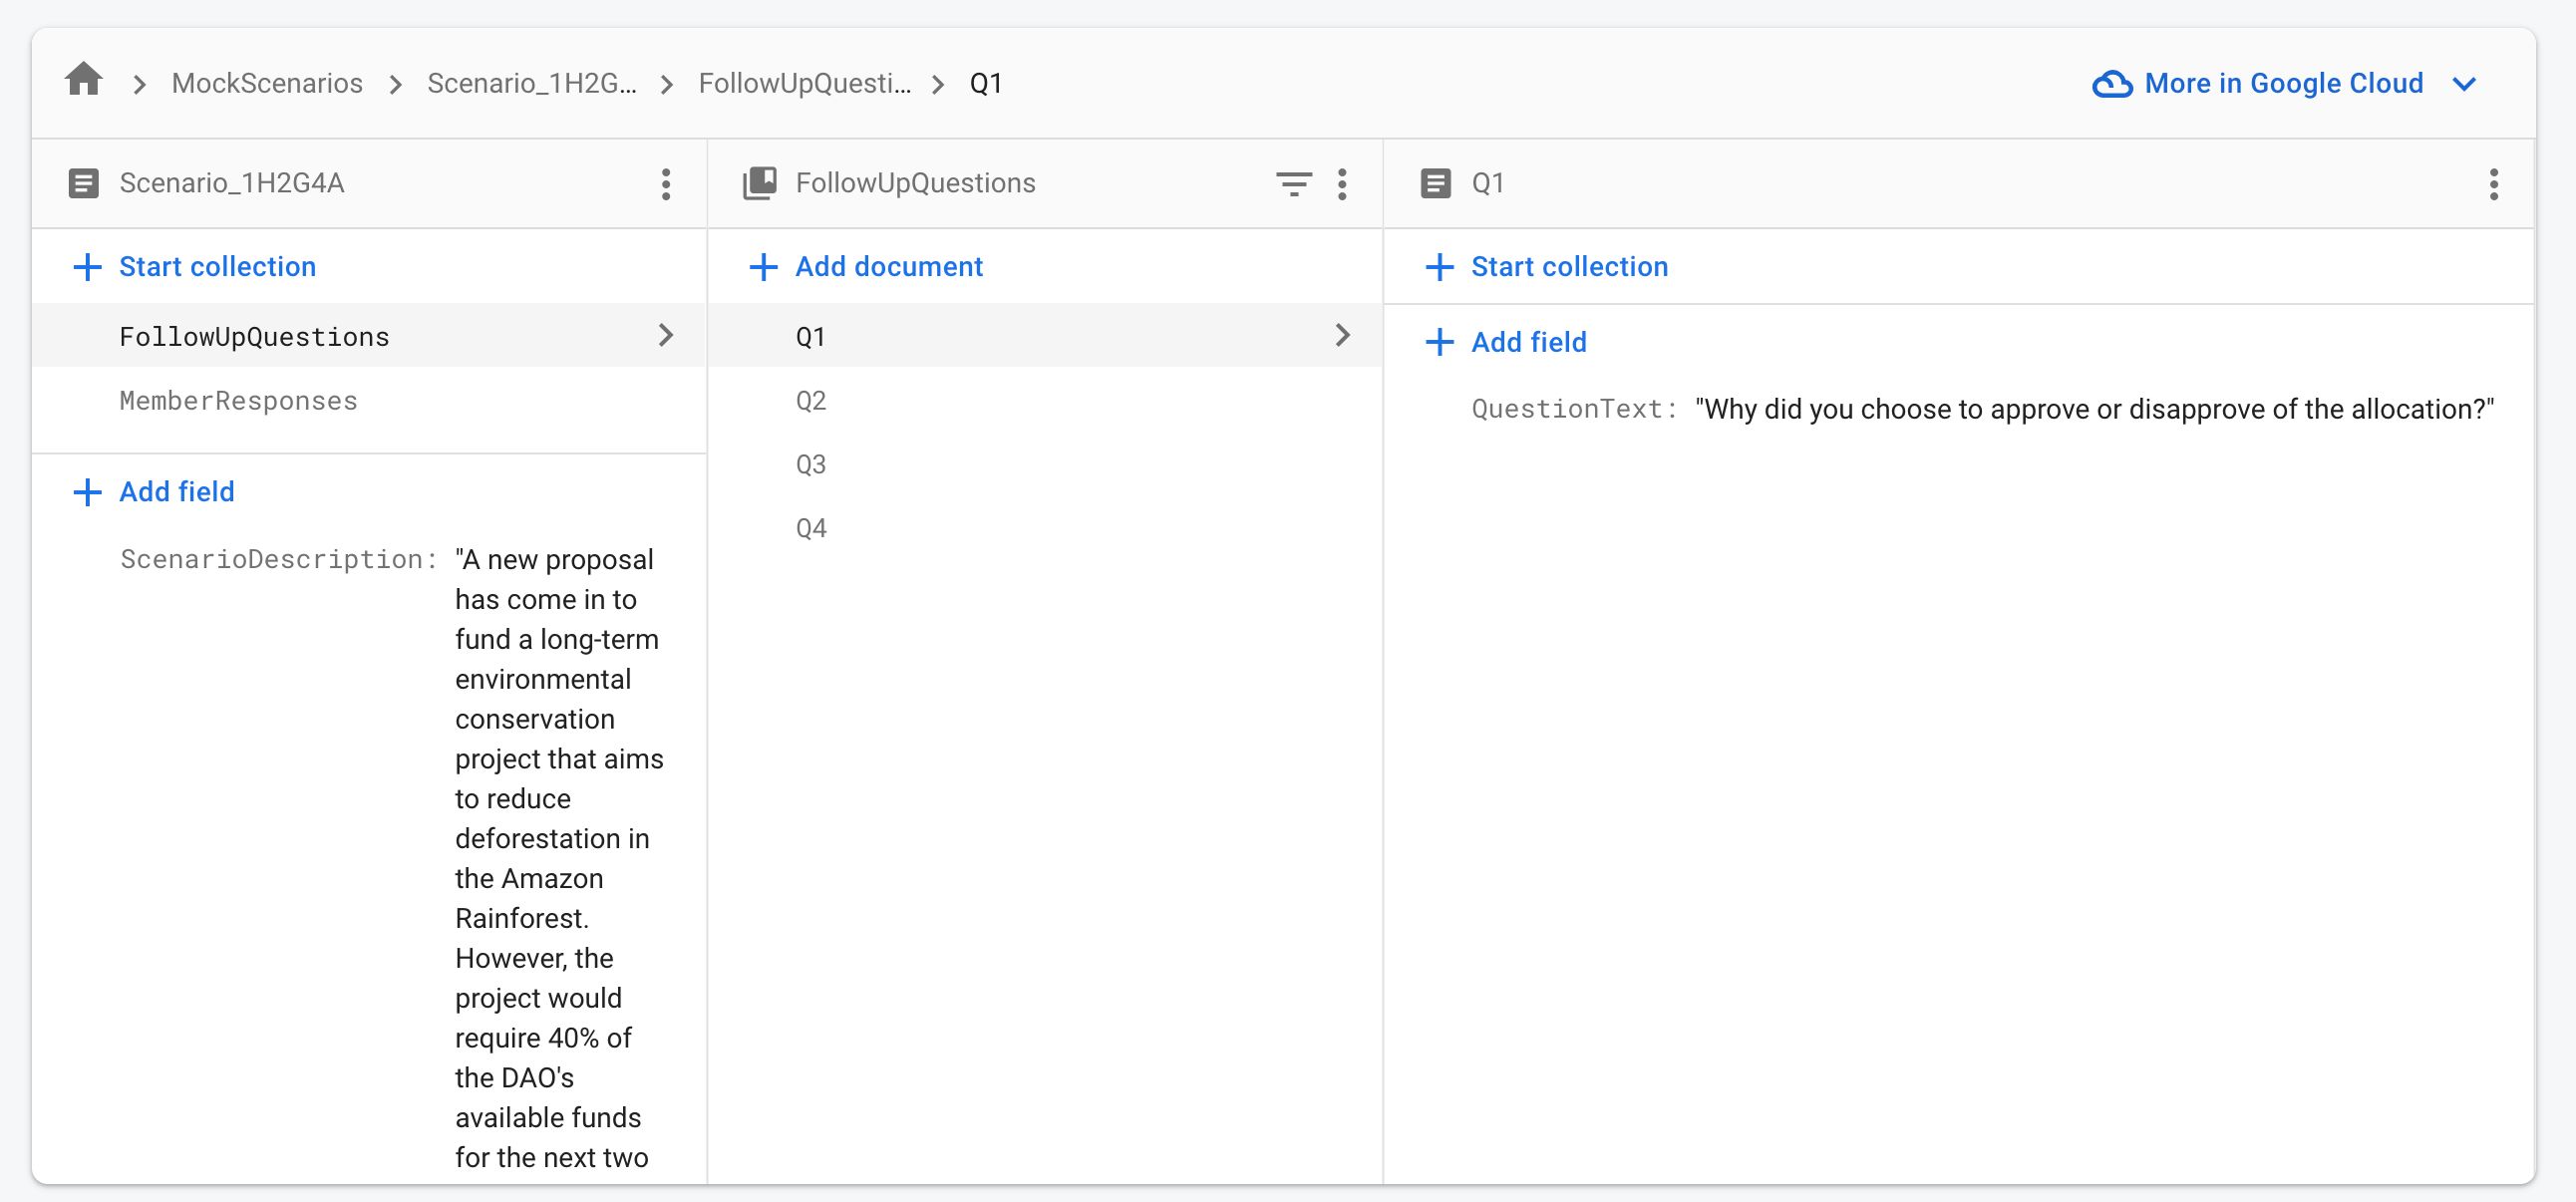
Task: Start collection in Q1 document panel
Action: (1546, 266)
